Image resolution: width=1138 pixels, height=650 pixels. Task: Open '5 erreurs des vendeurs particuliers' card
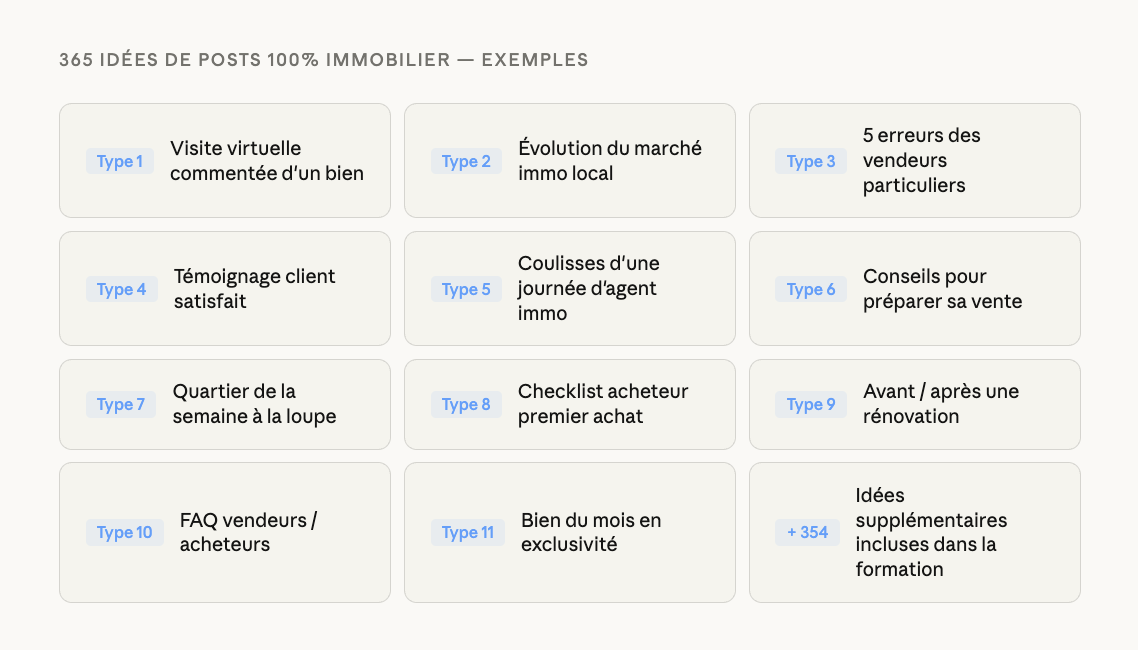point(921,160)
